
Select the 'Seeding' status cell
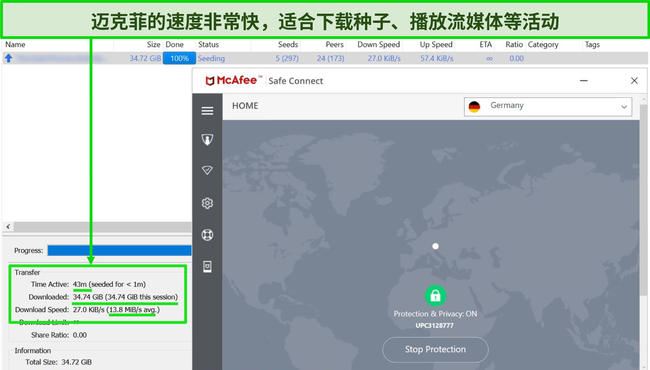(211, 58)
